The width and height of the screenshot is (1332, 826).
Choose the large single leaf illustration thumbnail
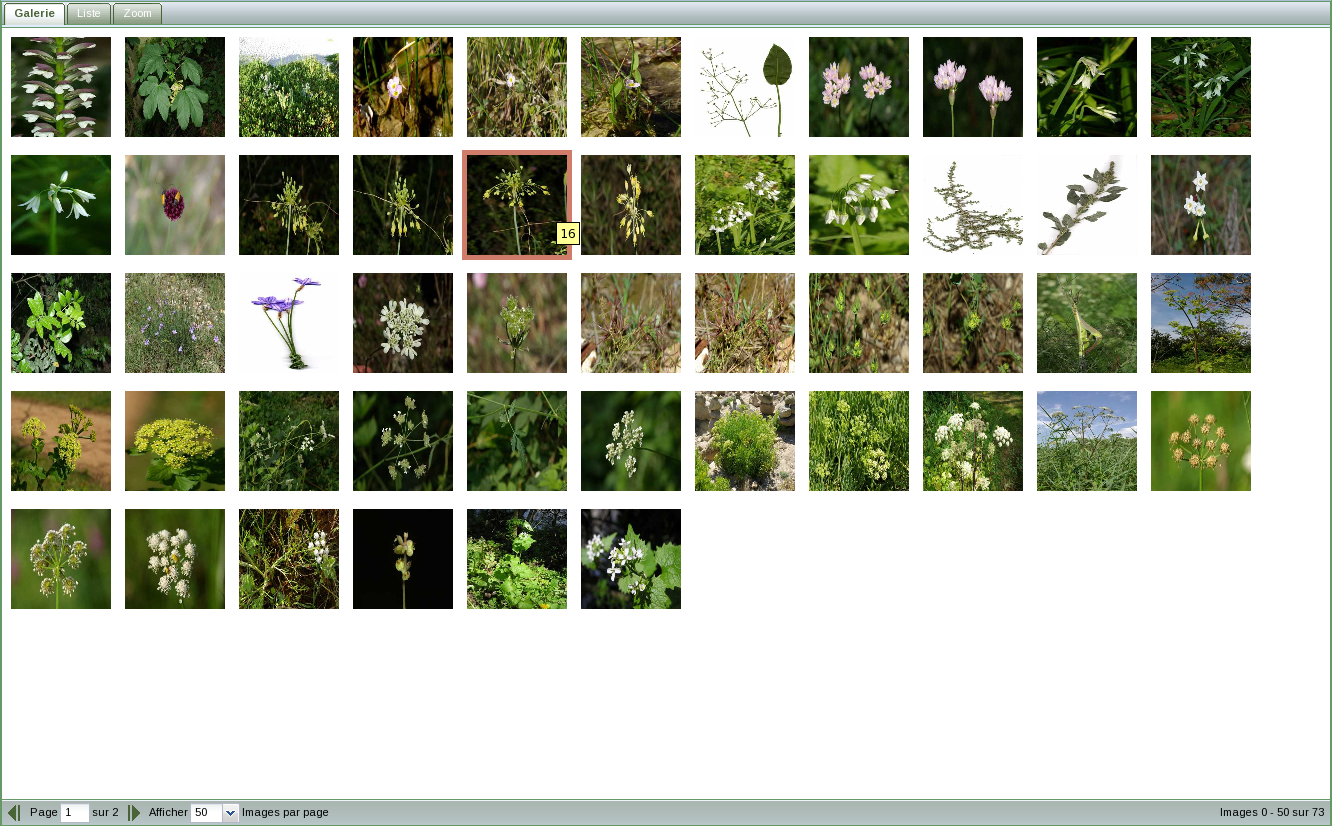click(745, 87)
